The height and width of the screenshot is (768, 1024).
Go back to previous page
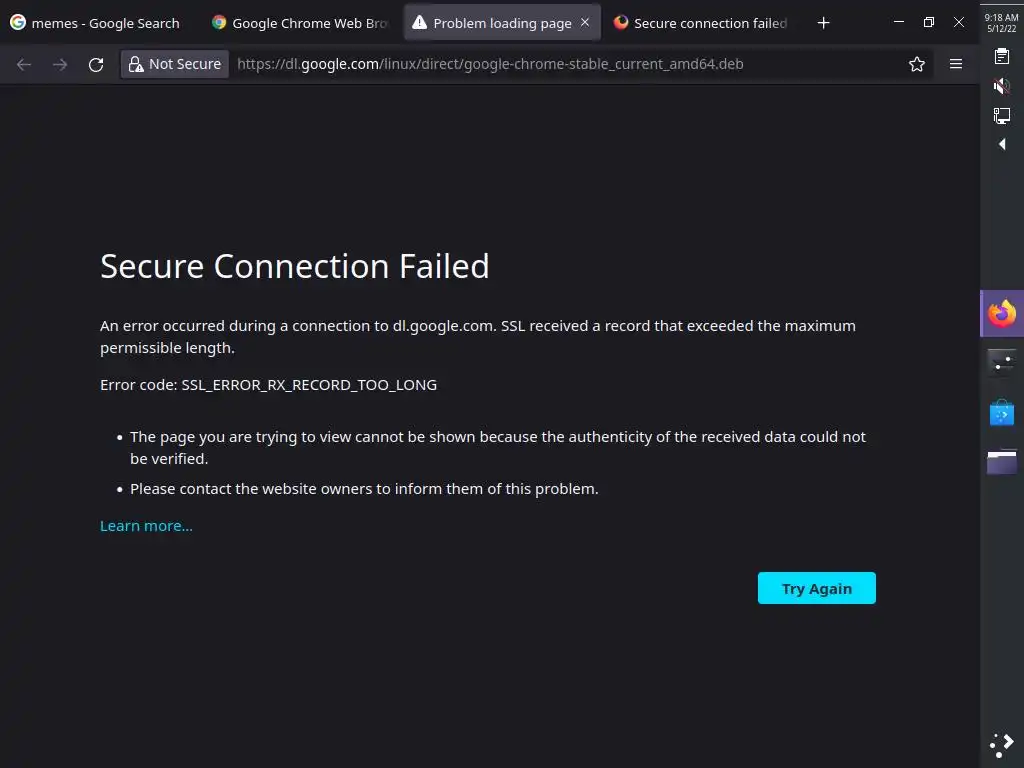(x=24, y=64)
